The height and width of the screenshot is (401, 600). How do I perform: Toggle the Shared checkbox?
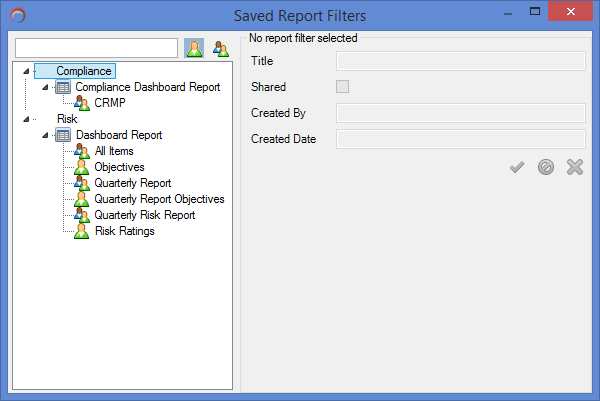(x=342, y=86)
